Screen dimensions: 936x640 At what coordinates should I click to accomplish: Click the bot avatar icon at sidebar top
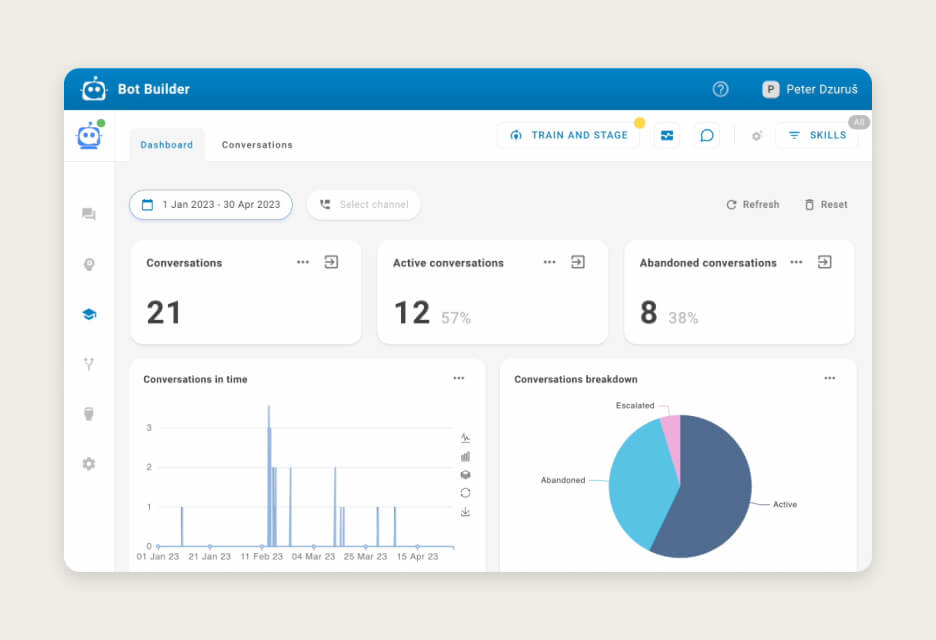pos(89,135)
